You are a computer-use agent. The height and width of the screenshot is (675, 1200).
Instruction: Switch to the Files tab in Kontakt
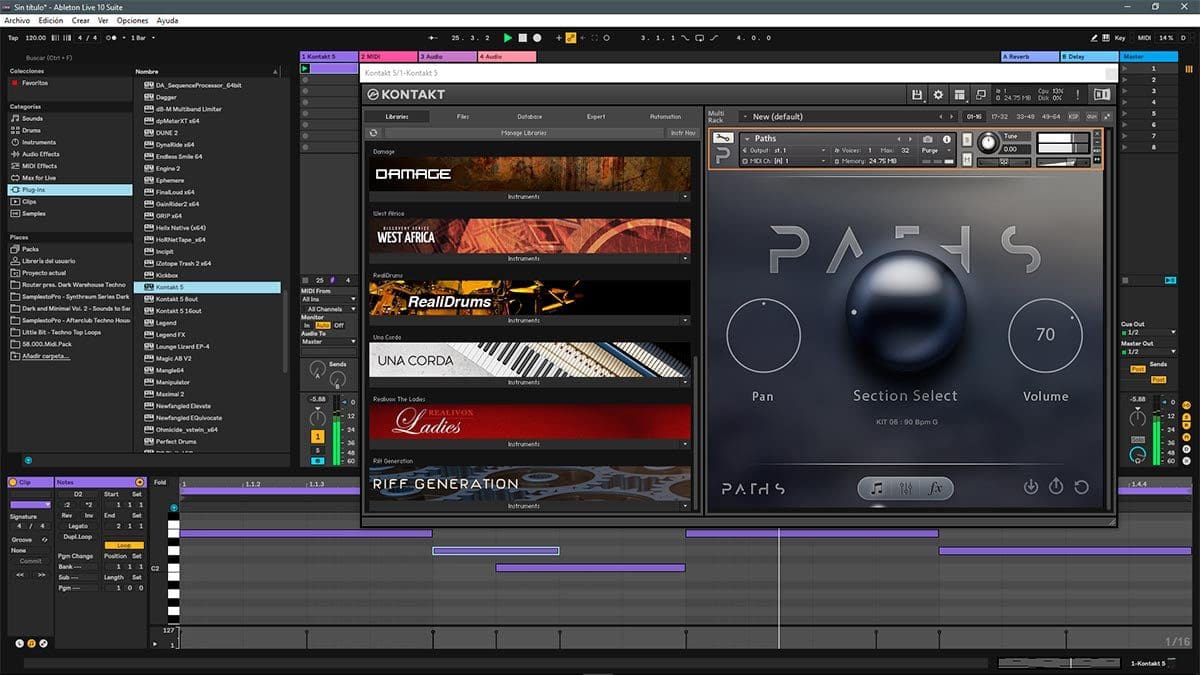tap(463, 117)
